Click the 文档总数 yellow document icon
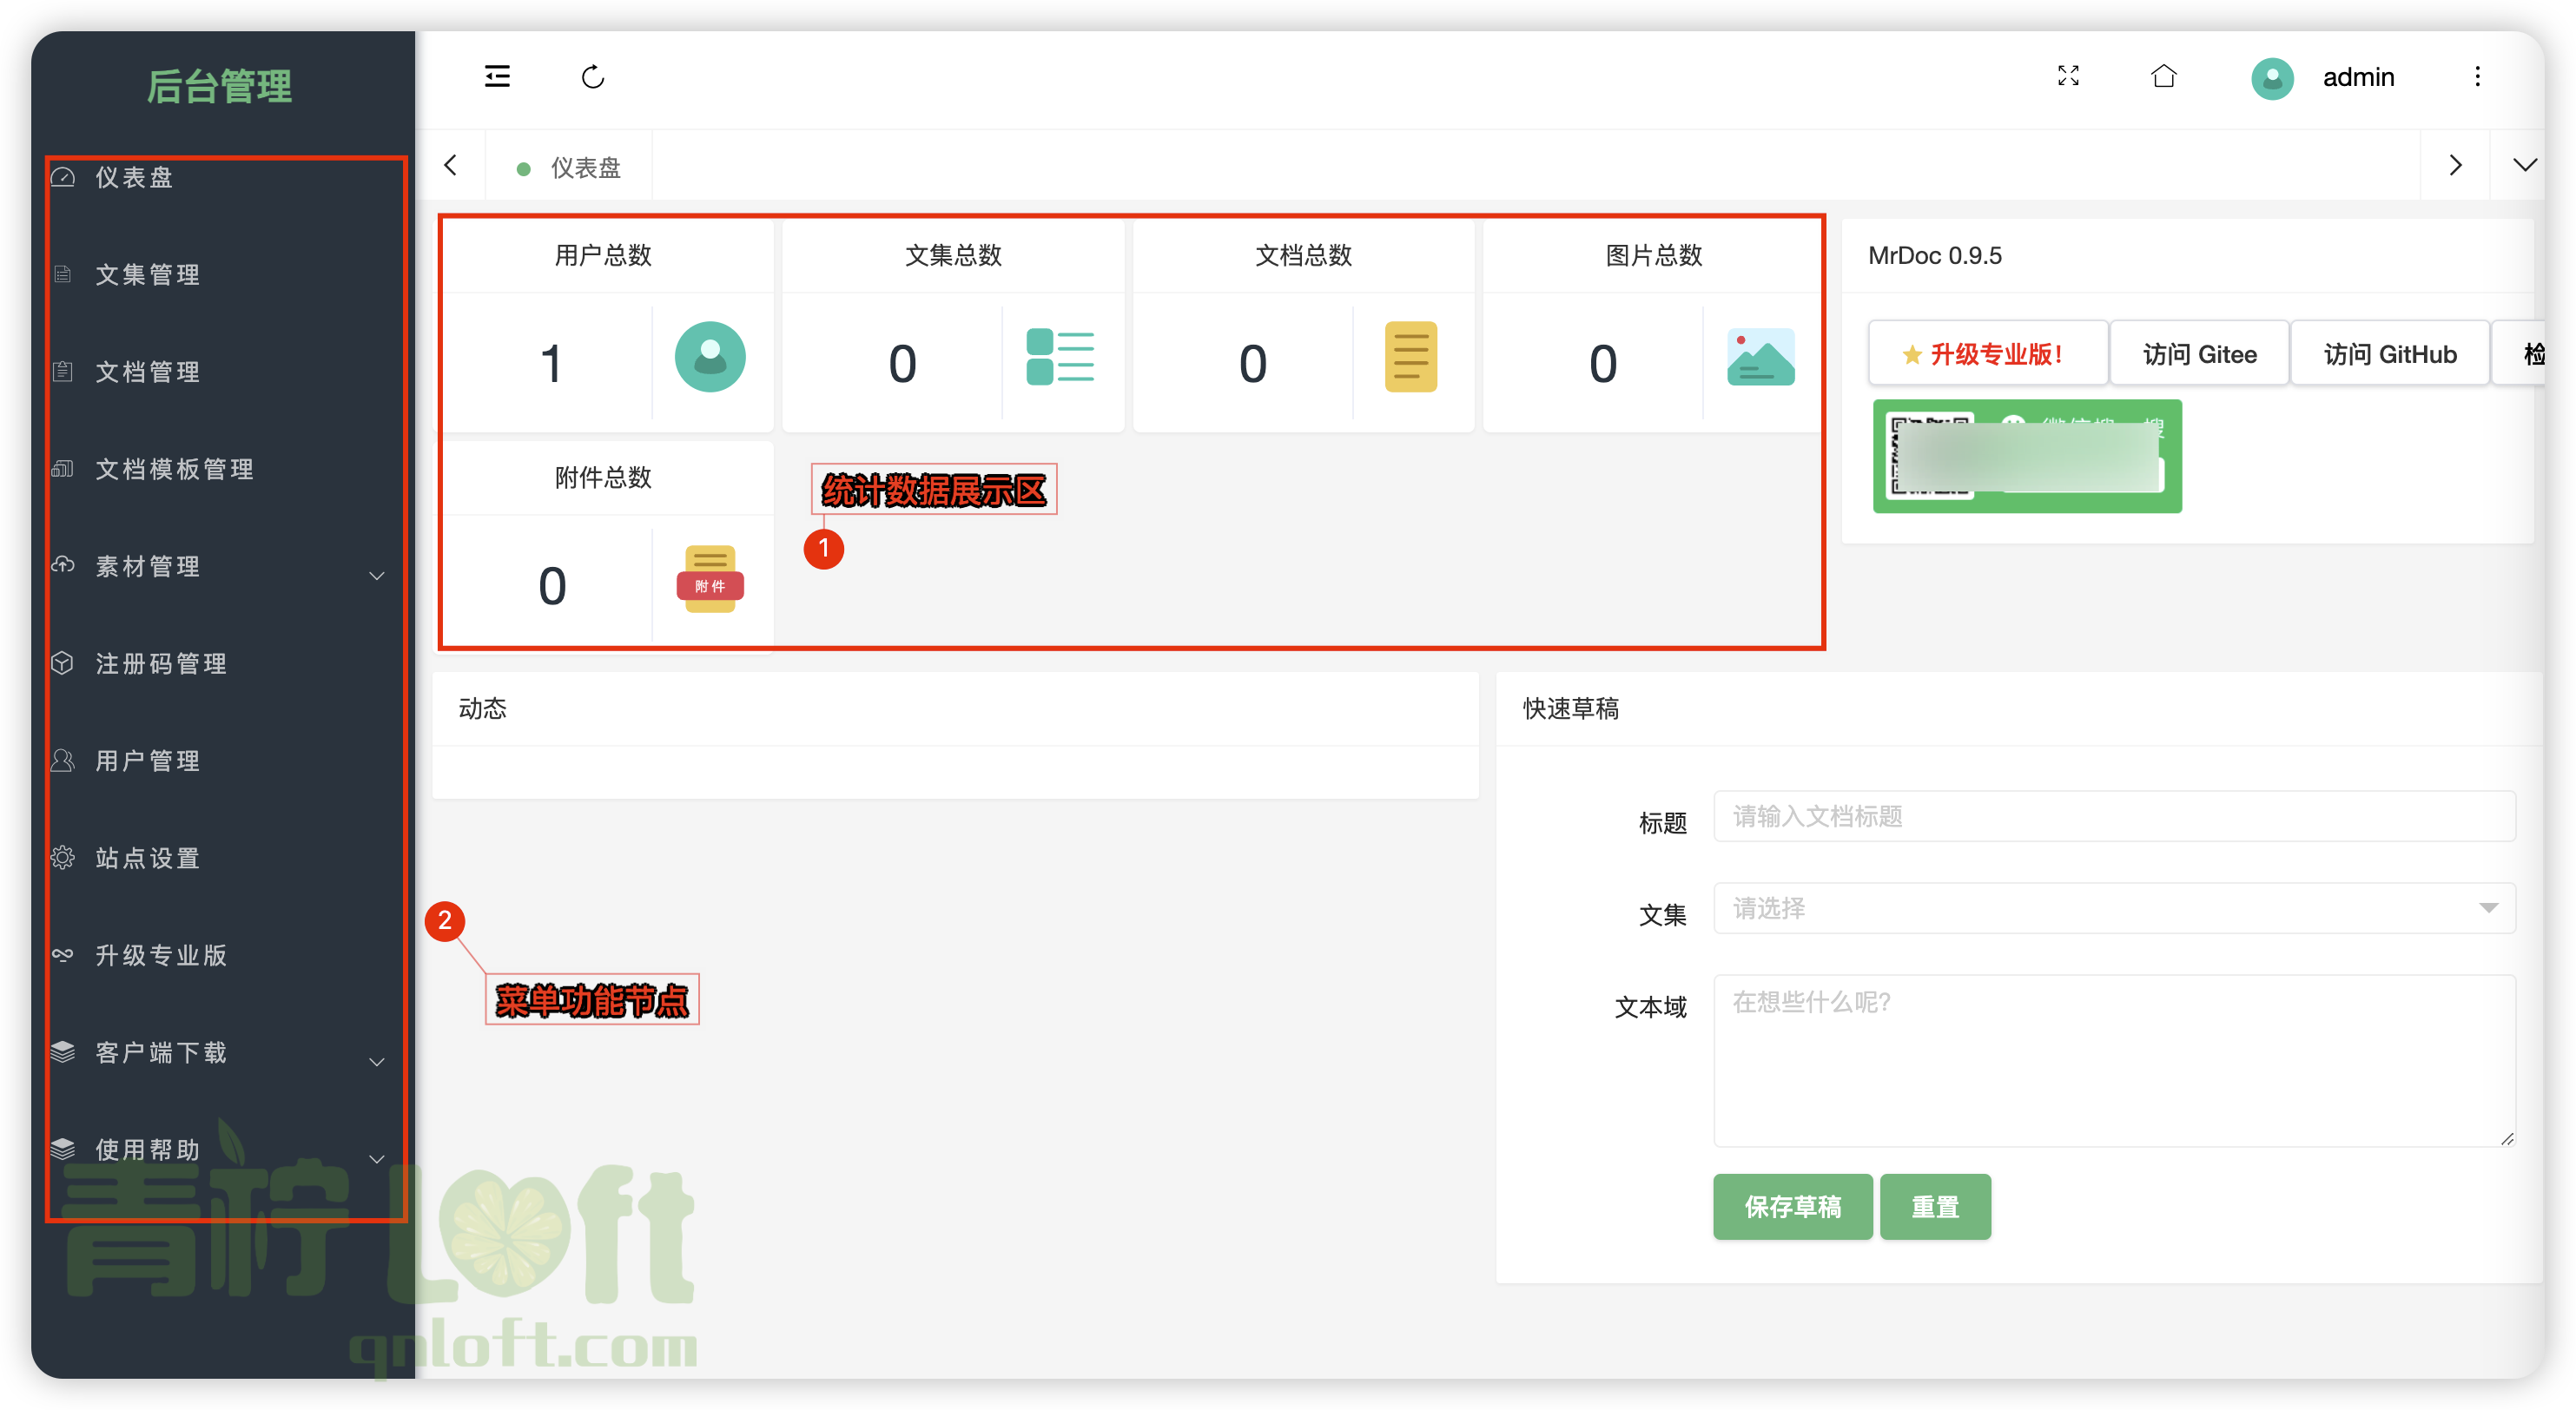2576x1410 pixels. click(x=1410, y=357)
